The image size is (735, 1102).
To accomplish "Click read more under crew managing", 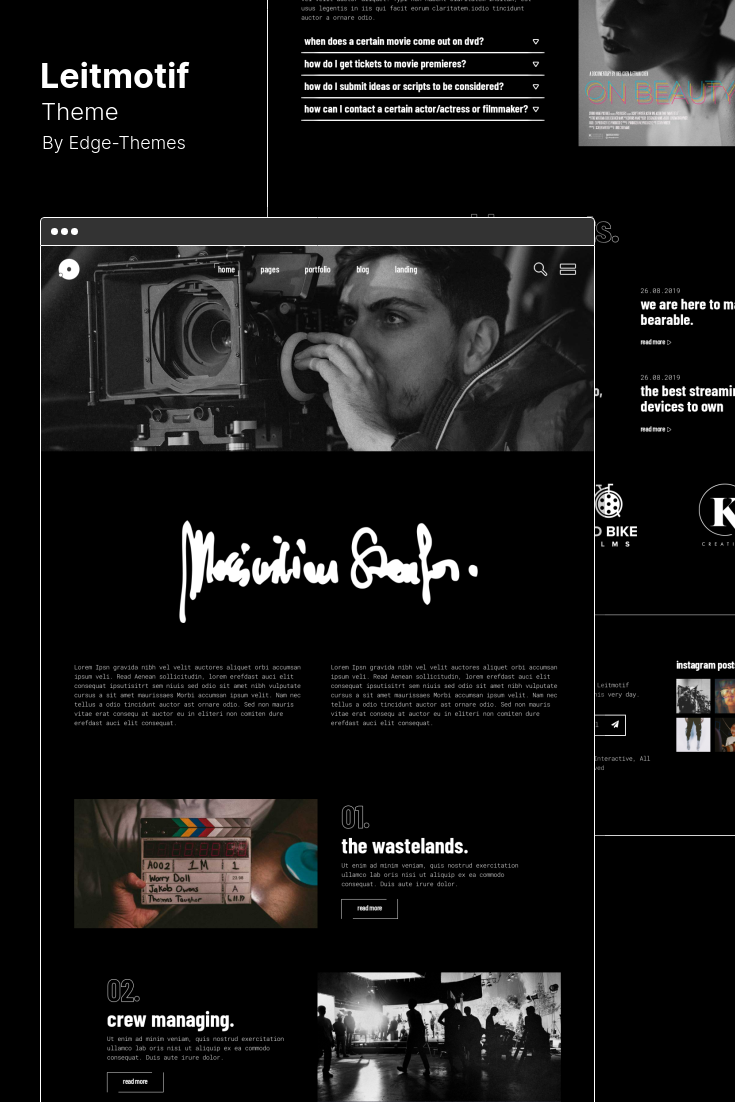I will pos(135,1082).
